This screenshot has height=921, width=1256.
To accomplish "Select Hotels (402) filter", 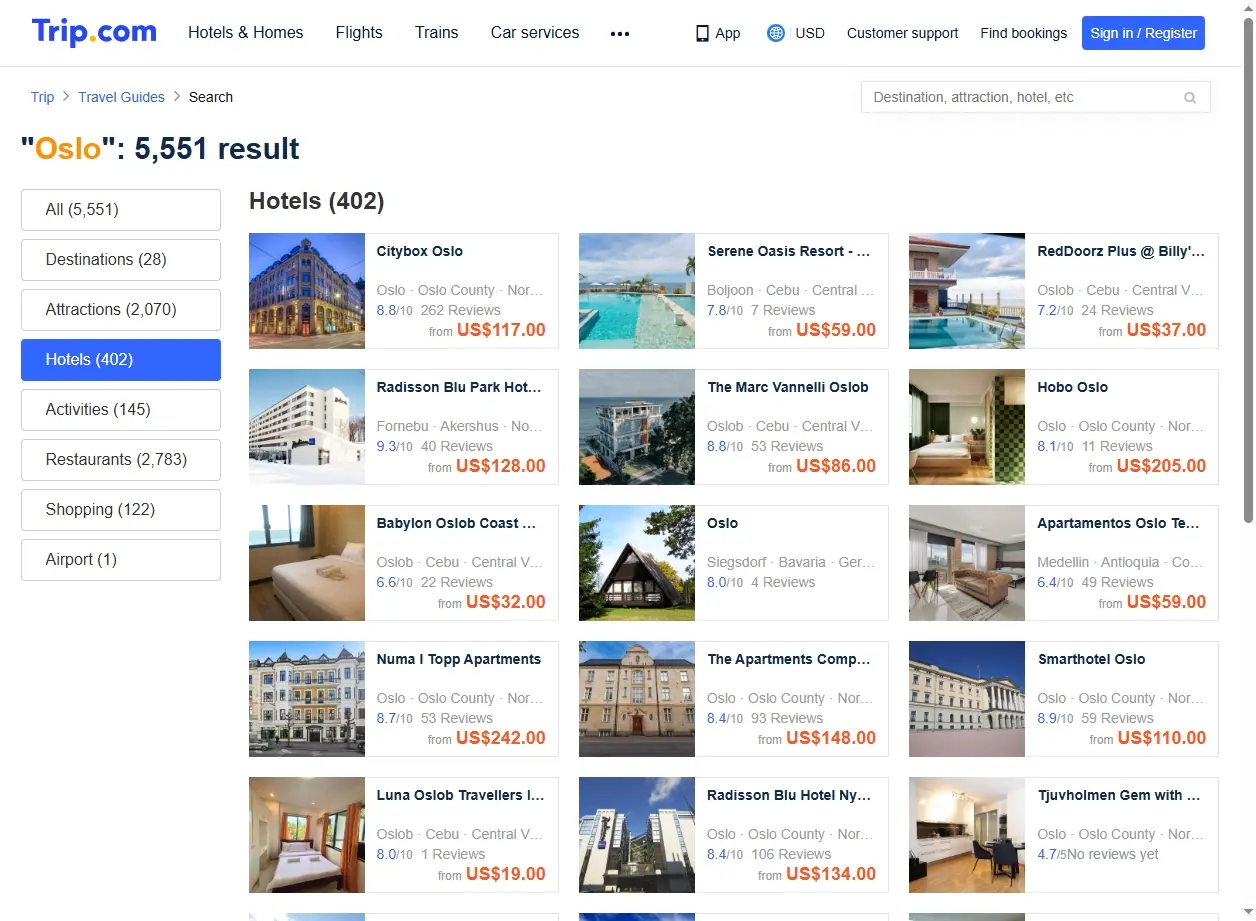I will pyautogui.click(x=121, y=360).
